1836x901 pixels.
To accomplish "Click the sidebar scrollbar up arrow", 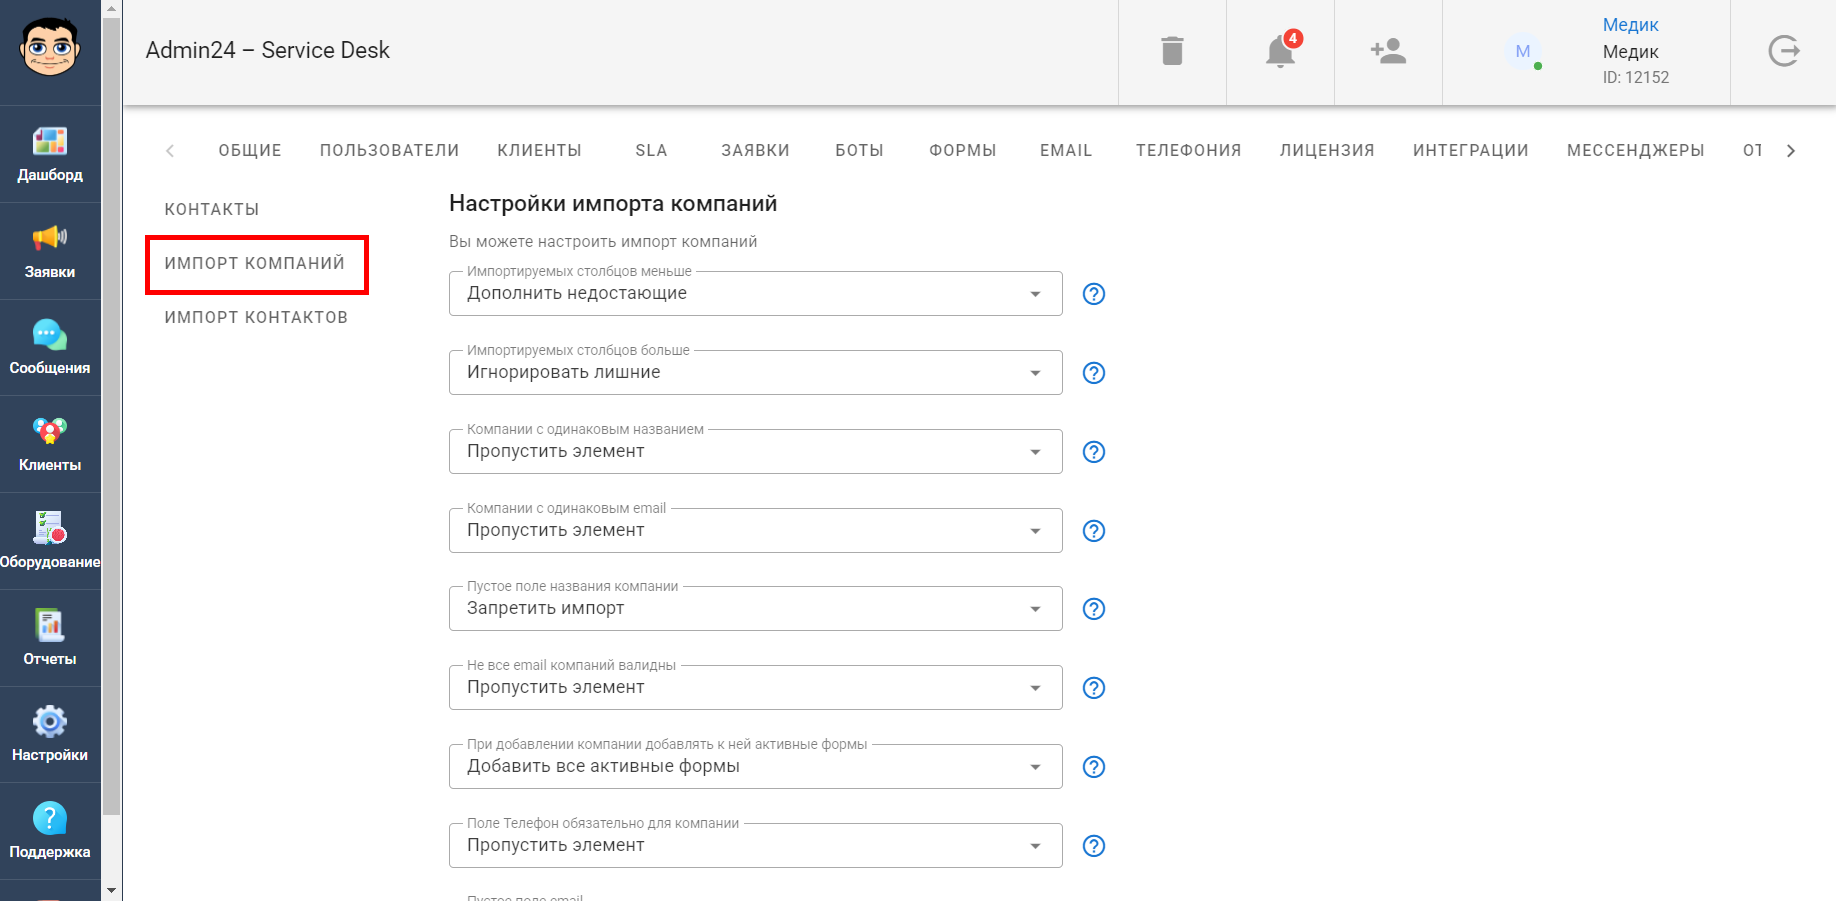I will (x=111, y=9).
